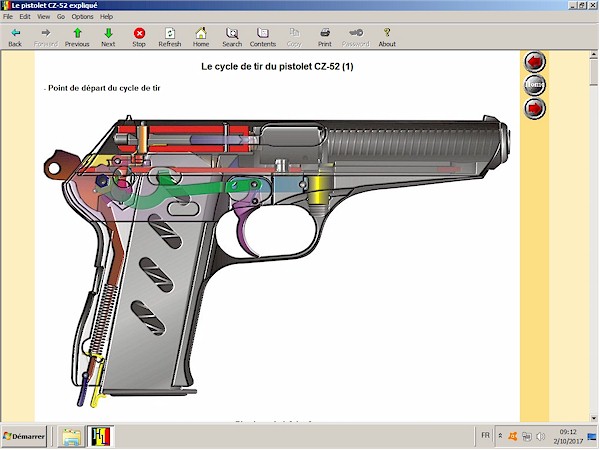Click the scrollbar down arrow

593,418
